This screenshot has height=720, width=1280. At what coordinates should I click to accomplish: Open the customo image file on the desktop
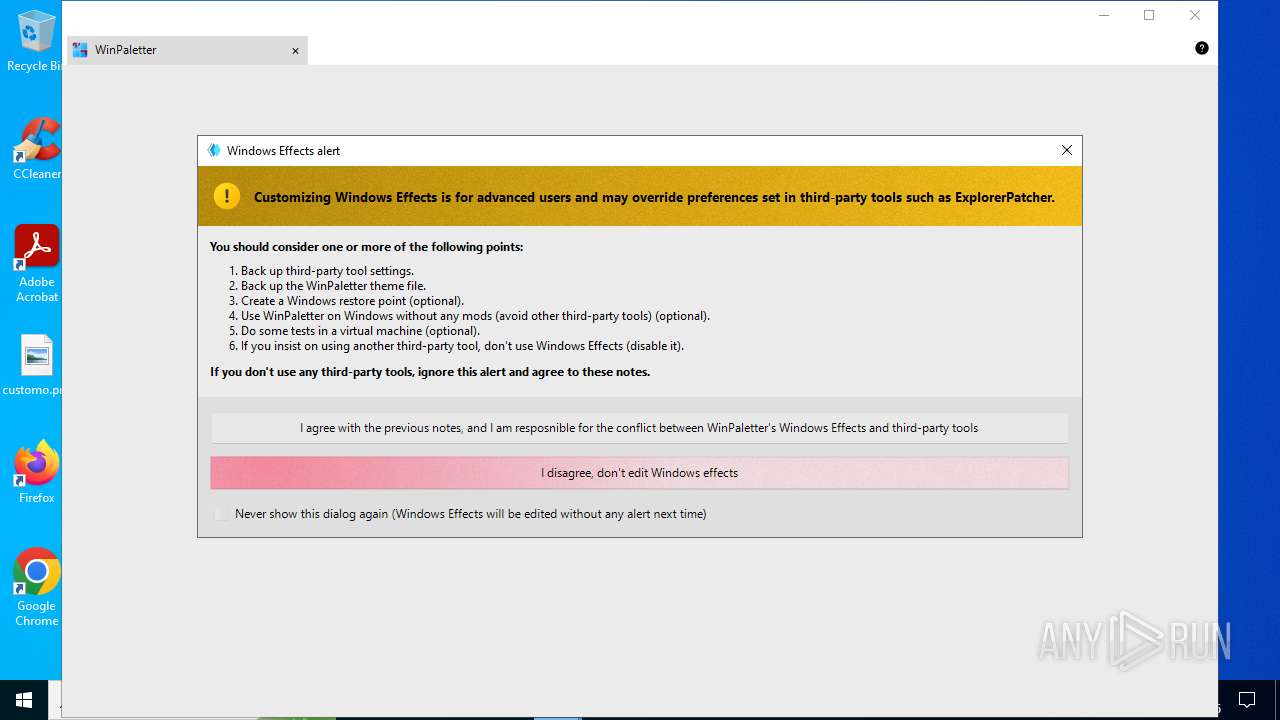pos(36,364)
